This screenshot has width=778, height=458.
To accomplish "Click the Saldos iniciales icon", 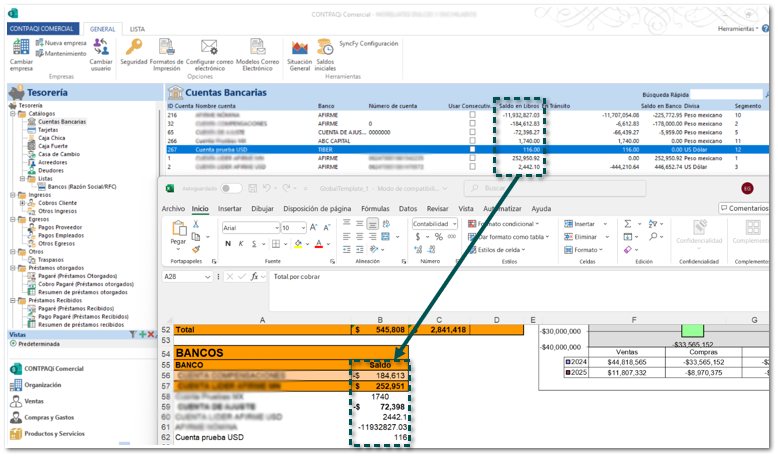I will point(325,48).
